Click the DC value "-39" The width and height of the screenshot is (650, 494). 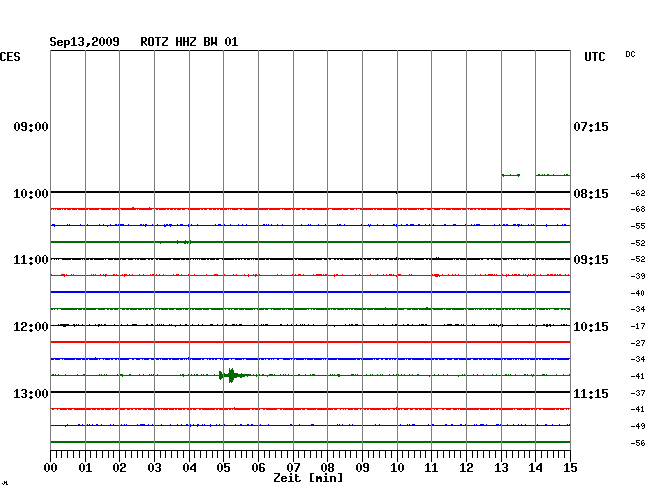[638, 276]
